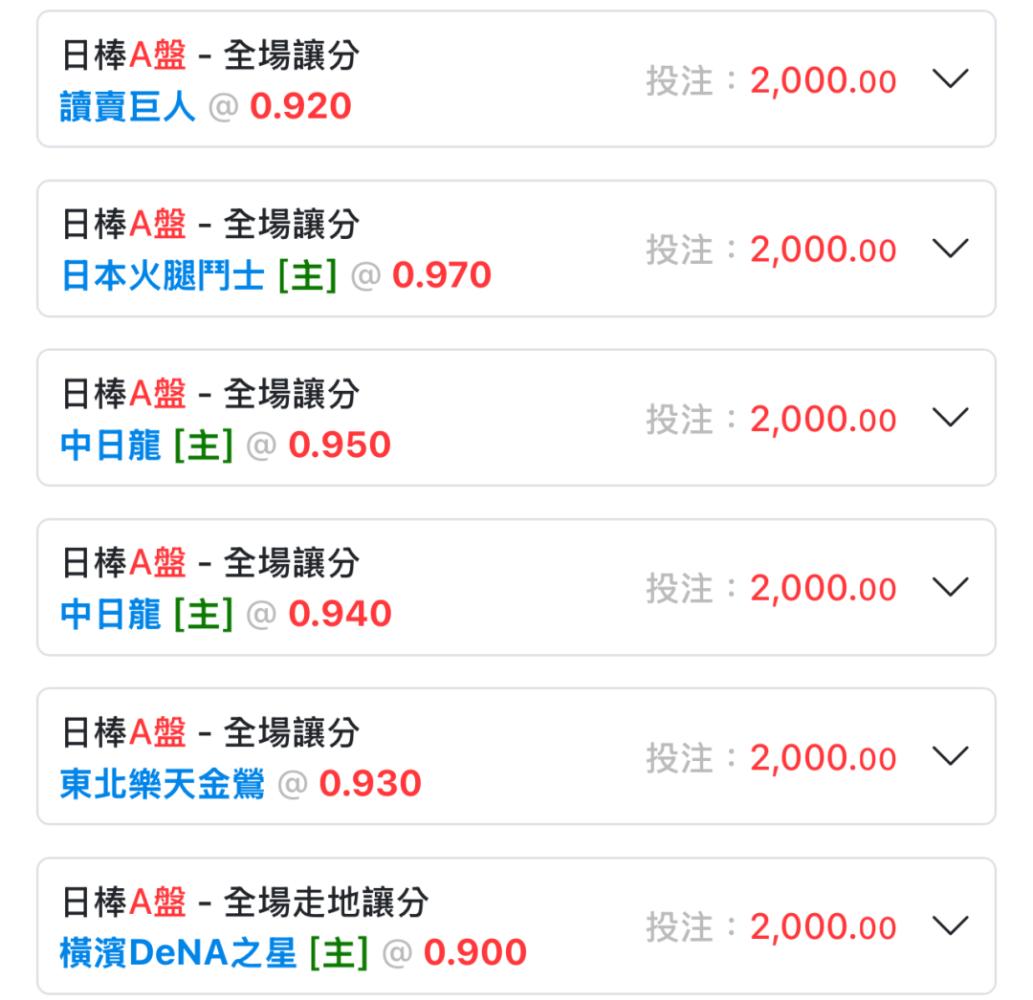The height and width of the screenshot is (1000, 1033).
Task: Expand the 中日龍 0.950 bet chevron
Action: pos(950,418)
